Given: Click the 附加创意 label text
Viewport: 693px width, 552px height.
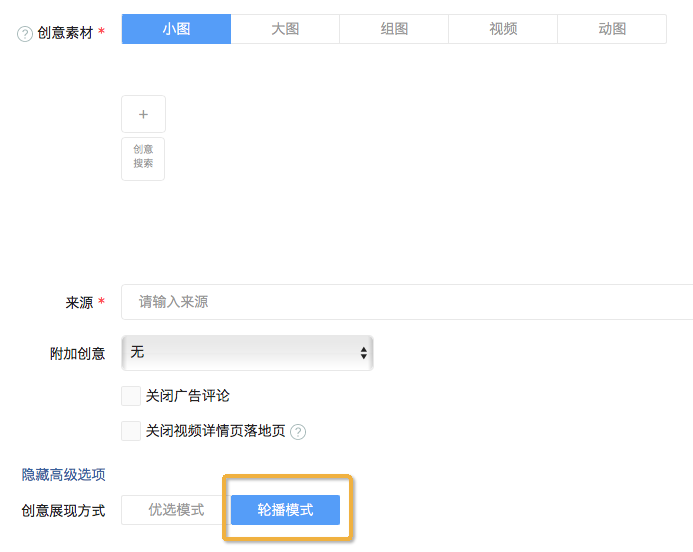Looking at the screenshot, I should [78, 353].
